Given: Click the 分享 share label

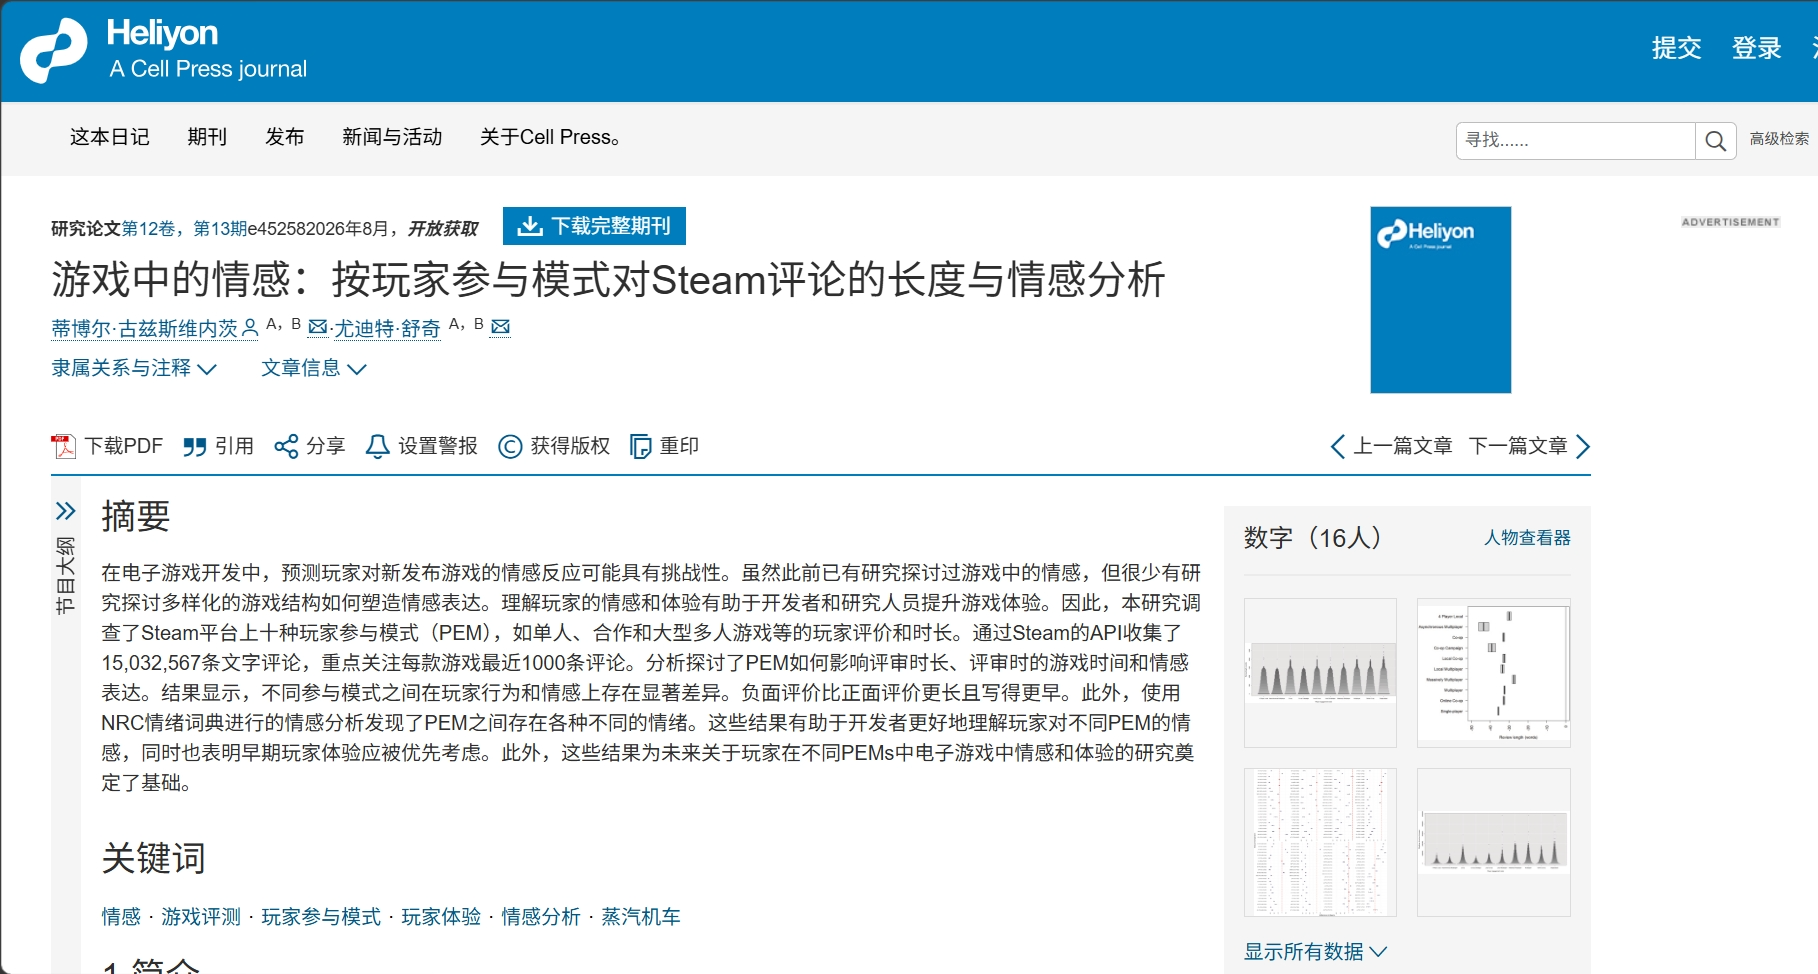Looking at the screenshot, I should pos(325,446).
